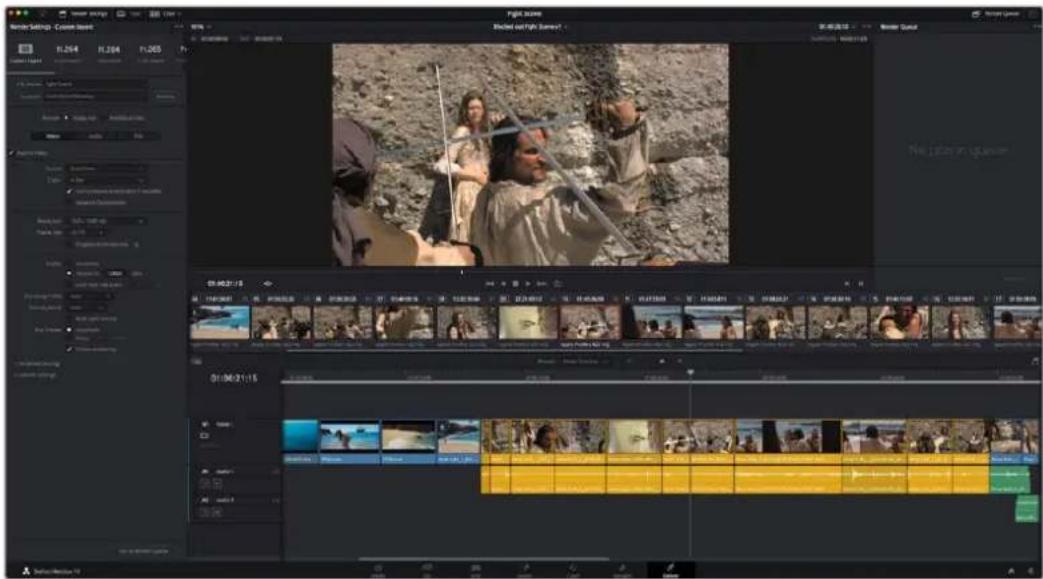Screen dimensions: 1043x579
Task: Open the viewer zoom percentage dropdown
Action: tap(201, 27)
